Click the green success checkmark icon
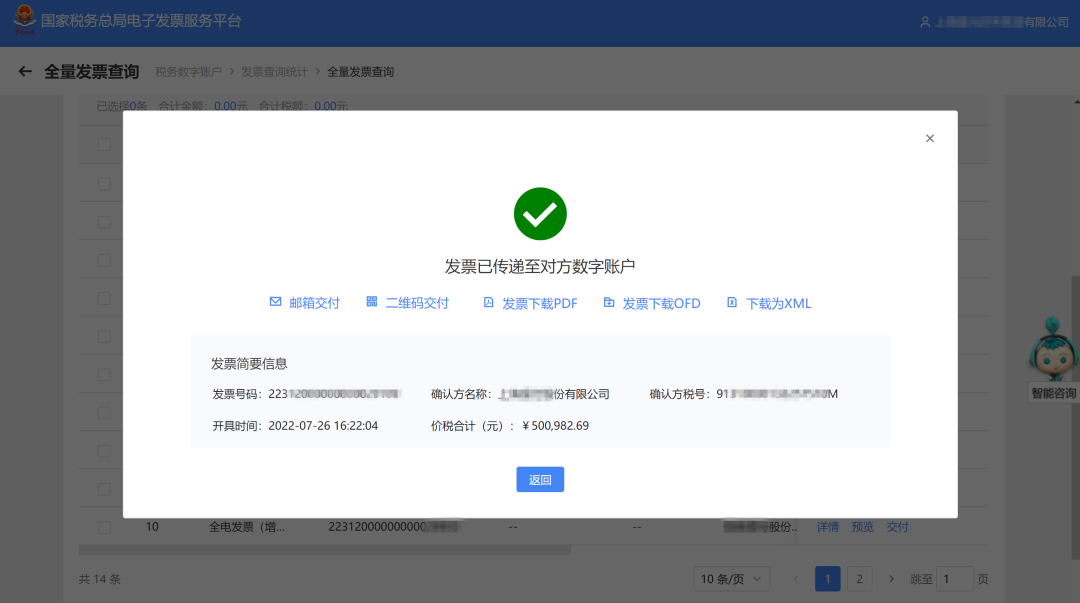The width and height of the screenshot is (1080, 603). (540, 213)
